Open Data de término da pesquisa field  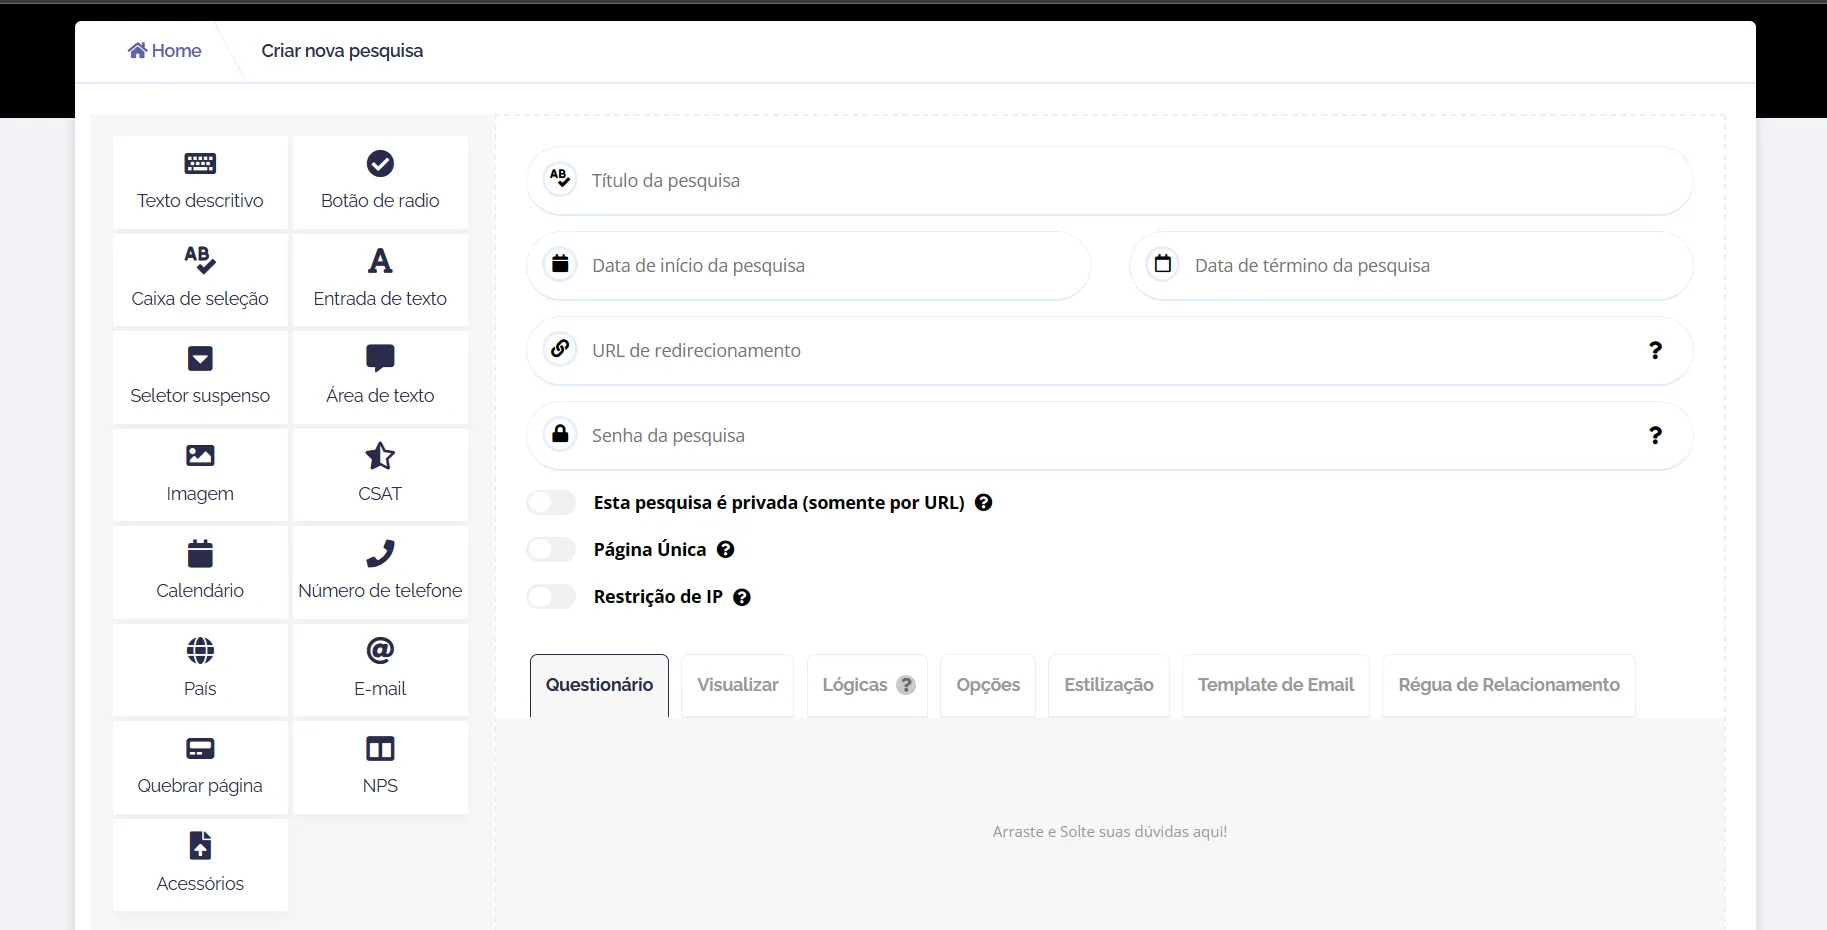pos(1411,265)
